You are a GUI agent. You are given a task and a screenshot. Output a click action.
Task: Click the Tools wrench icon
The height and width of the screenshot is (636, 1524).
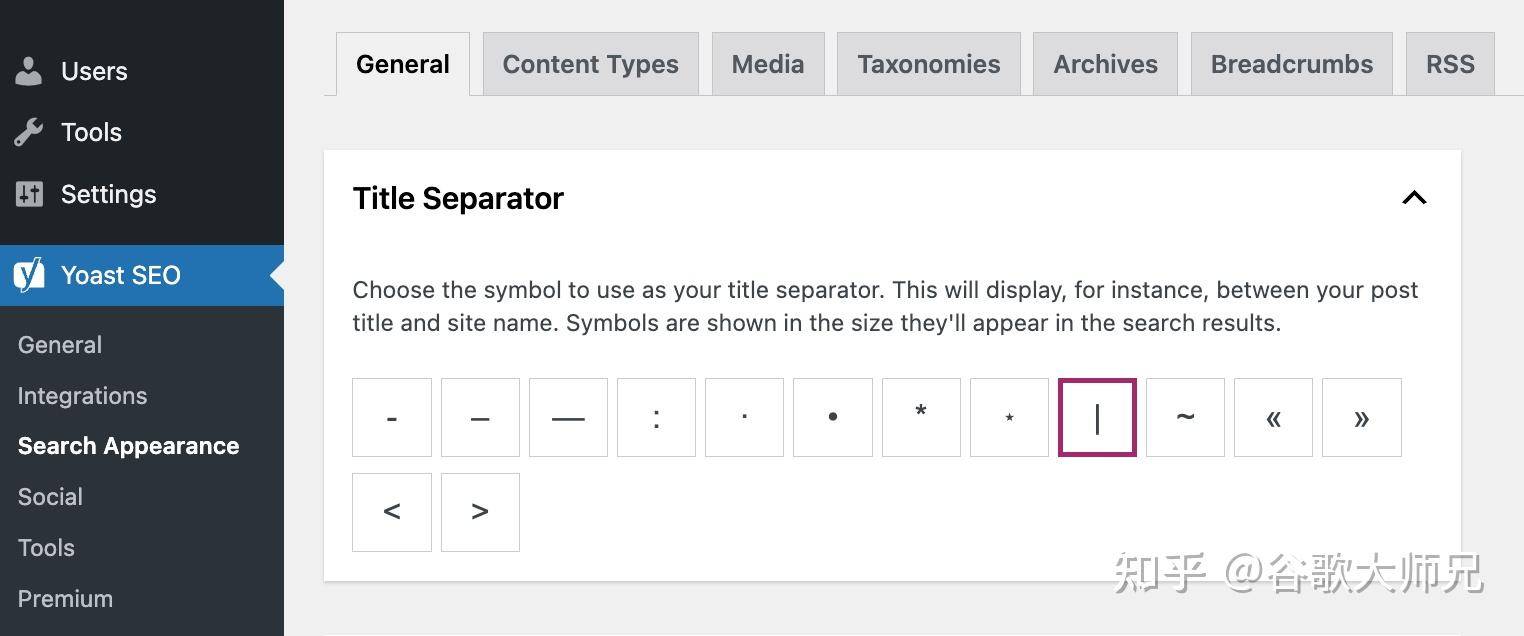(29, 132)
